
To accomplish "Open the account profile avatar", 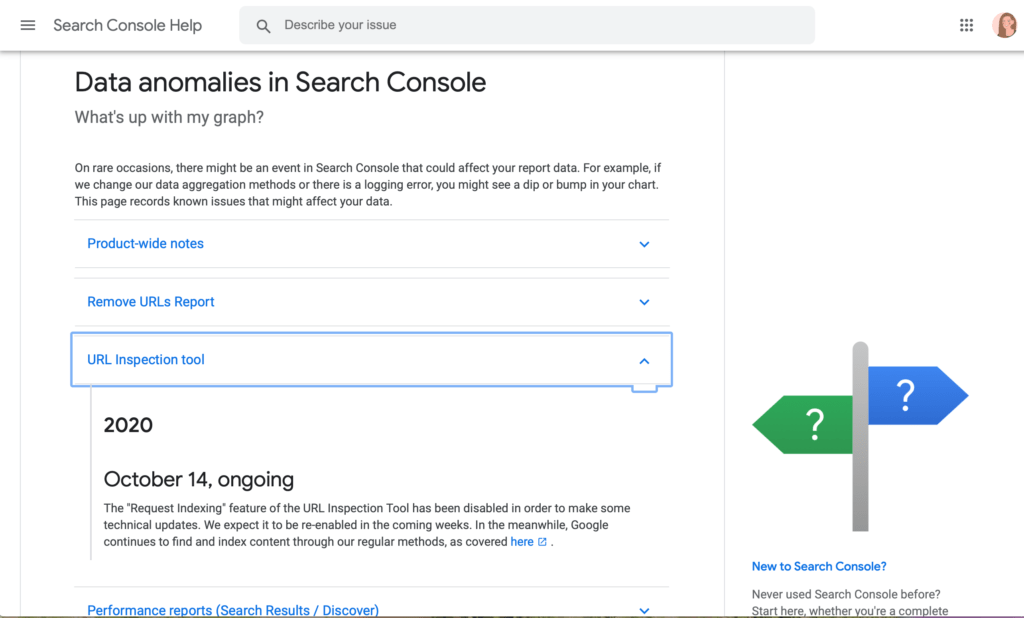I will (1004, 25).
